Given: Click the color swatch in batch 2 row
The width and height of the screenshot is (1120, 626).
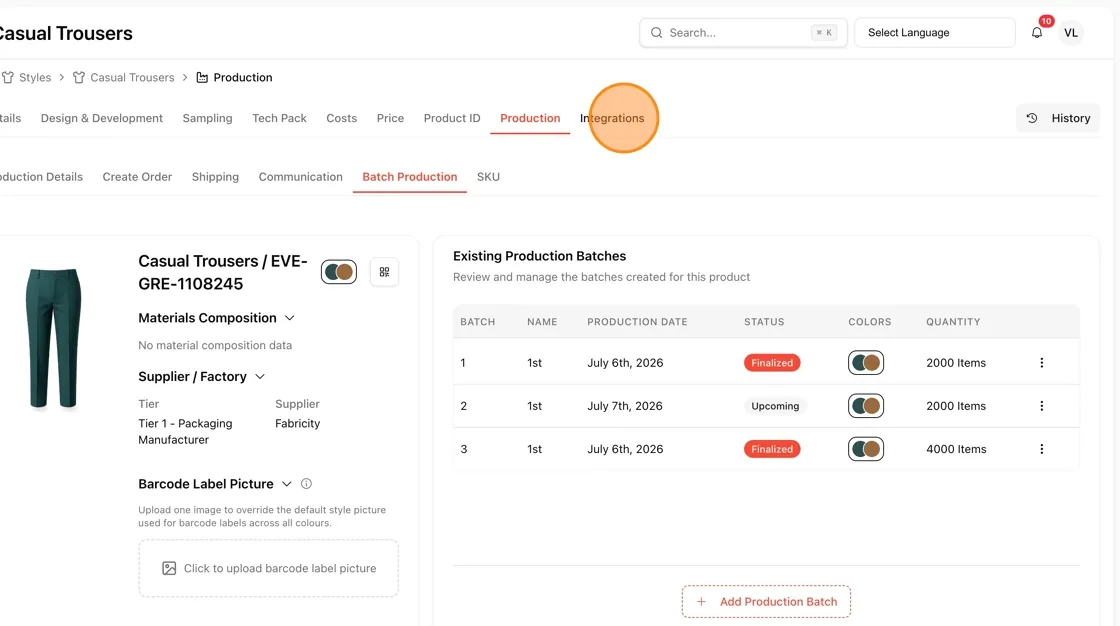Looking at the screenshot, I should click(866, 406).
